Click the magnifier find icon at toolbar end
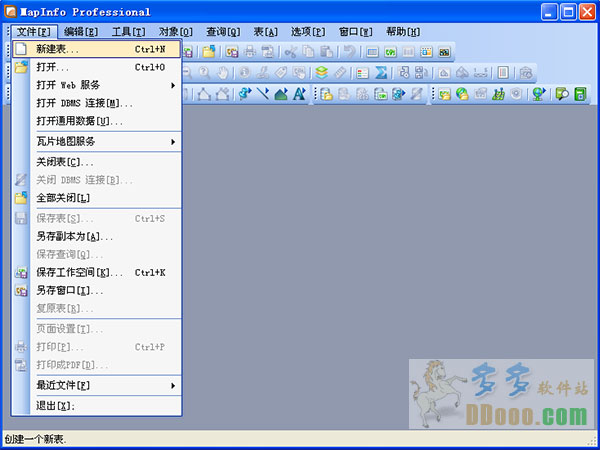The height and width of the screenshot is (450, 600). click(x=562, y=94)
